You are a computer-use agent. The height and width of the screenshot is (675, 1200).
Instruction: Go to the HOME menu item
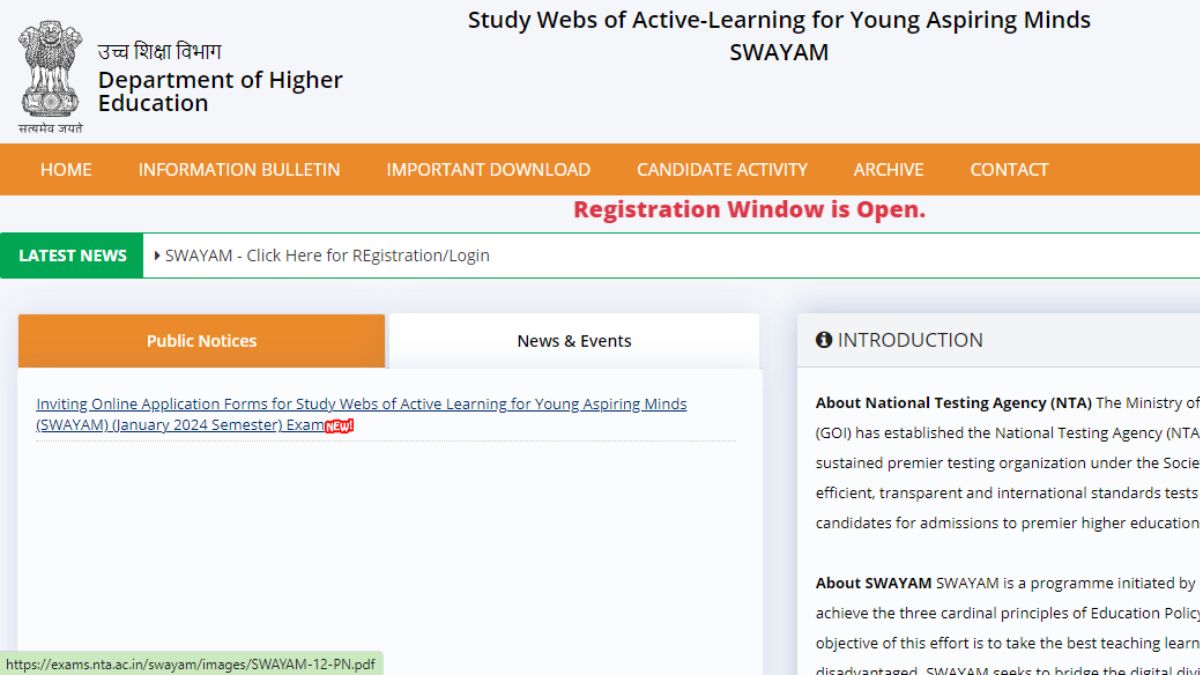pos(66,170)
